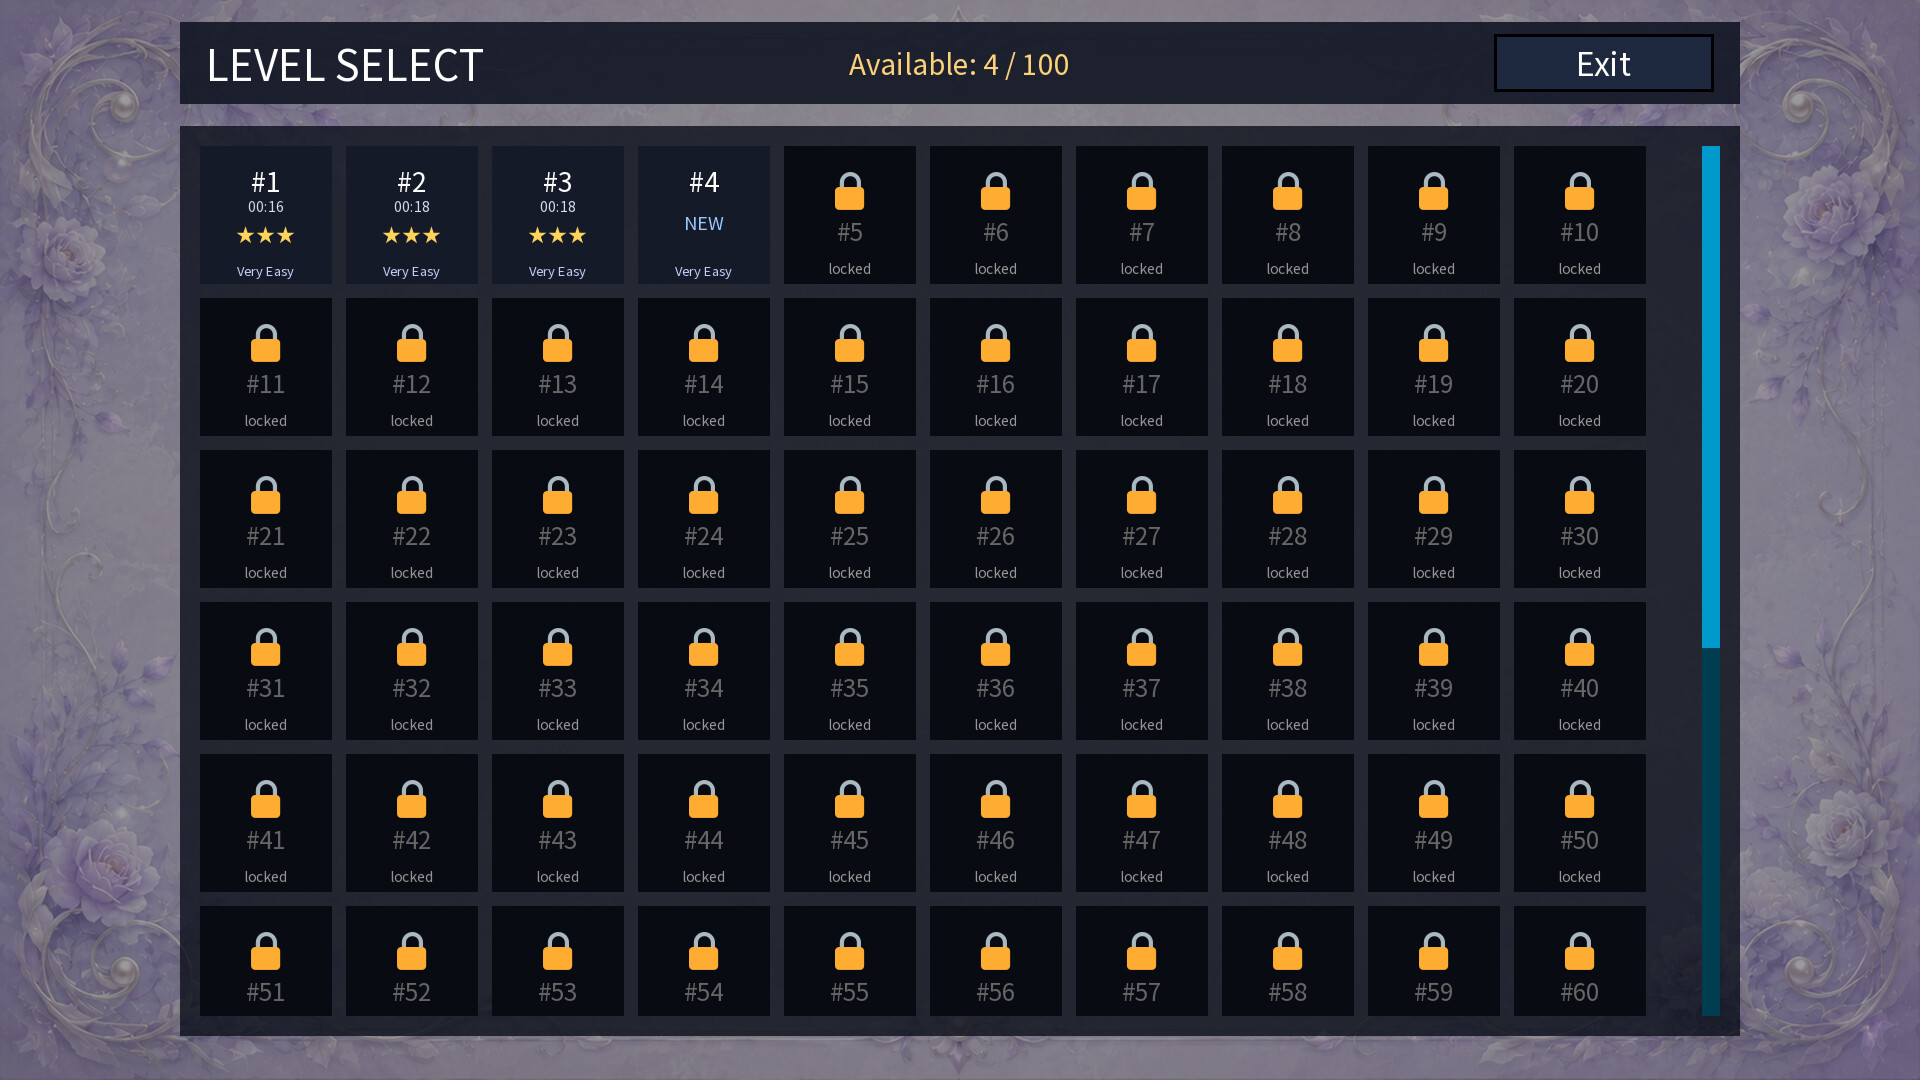Click the lower scrollbar track area
Image resolution: width=1920 pixels, height=1080 pixels.
[x=1711, y=832]
